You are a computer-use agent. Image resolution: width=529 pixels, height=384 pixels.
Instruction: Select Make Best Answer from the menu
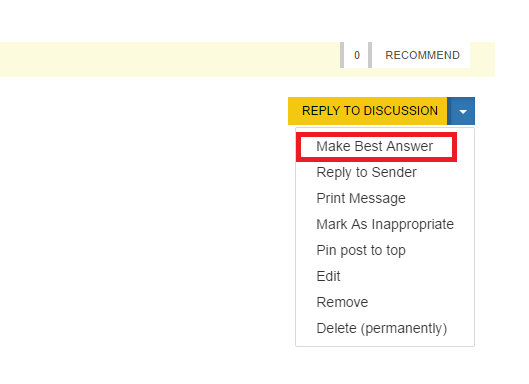(376, 147)
